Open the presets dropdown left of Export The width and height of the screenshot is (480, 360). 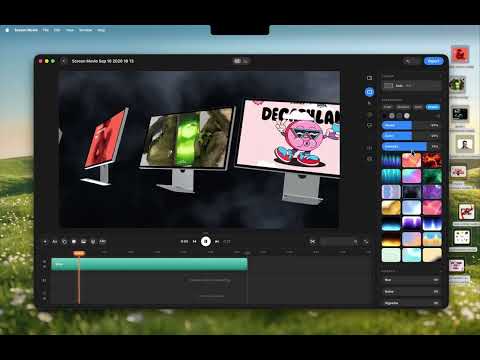coord(411,61)
